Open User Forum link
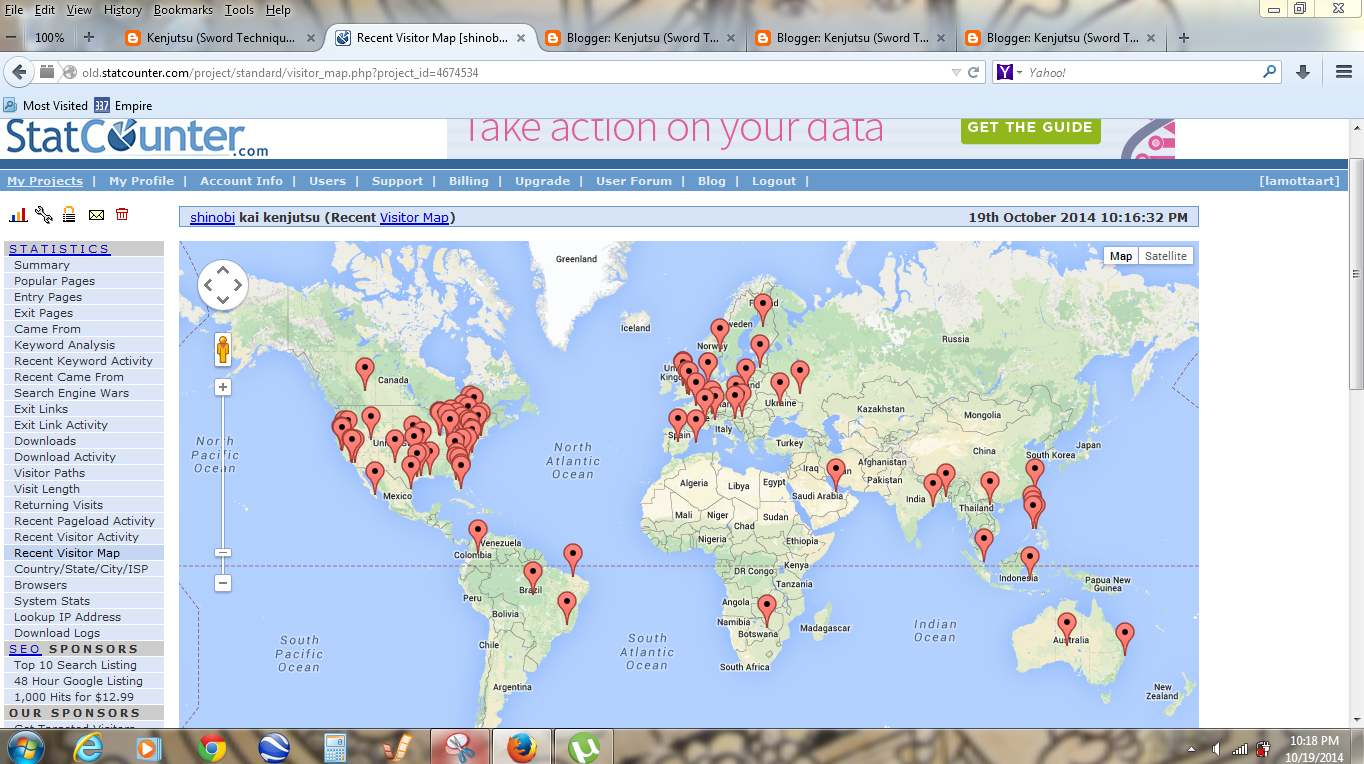This screenshot has width=1364, height=764. [634, 181]
